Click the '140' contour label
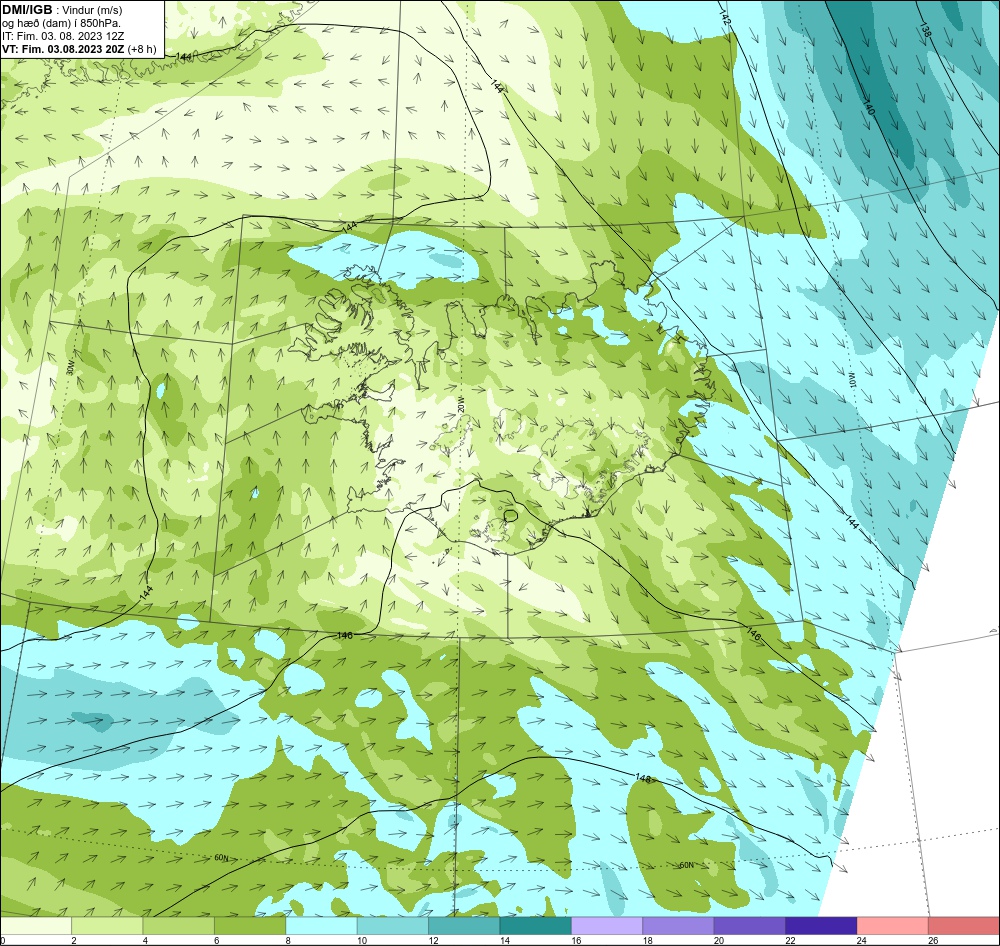 pyautogui.click(x=869, y=107)
